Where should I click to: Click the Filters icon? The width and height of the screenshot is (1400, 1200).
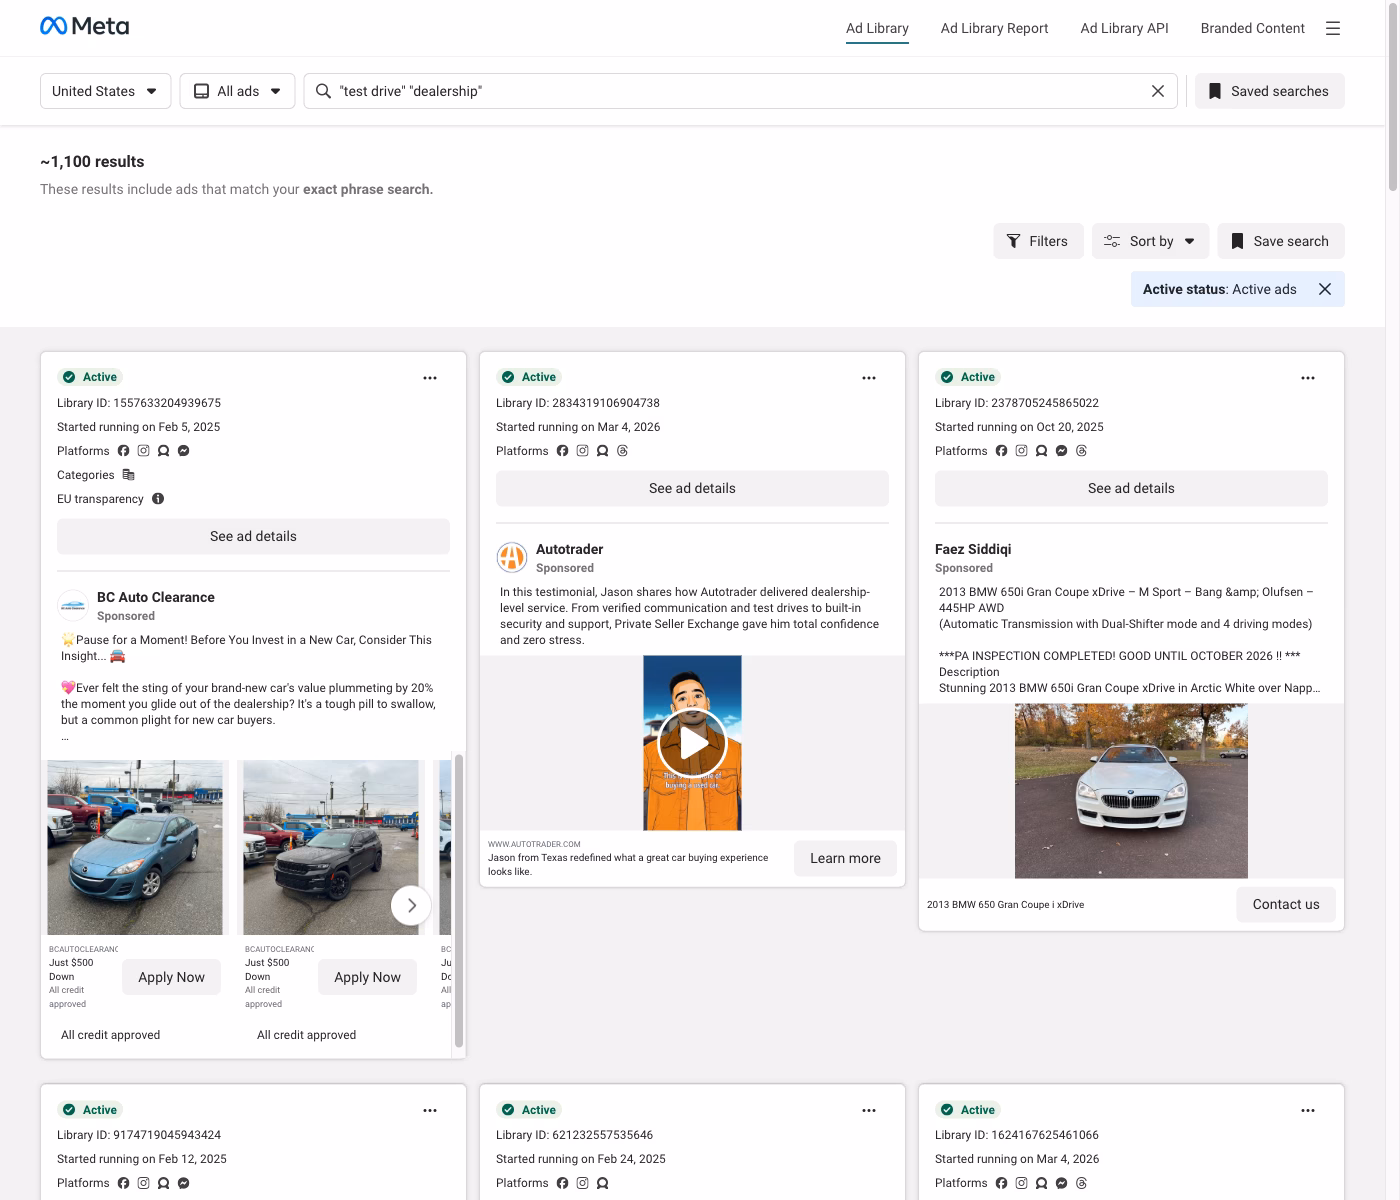[x=1013, y=241]
